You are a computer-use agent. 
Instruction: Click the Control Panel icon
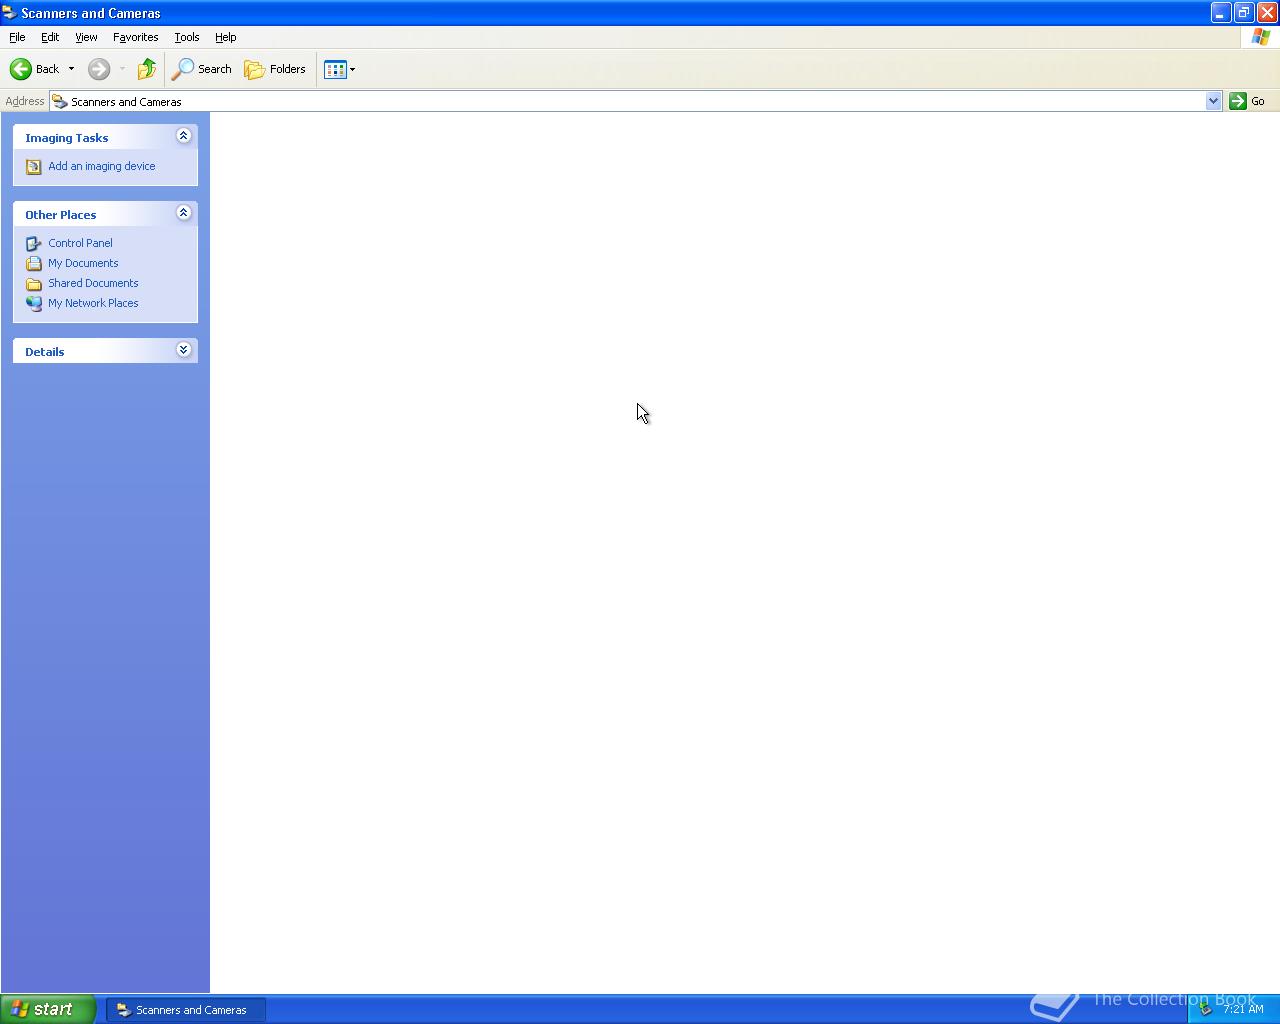click(34, 243)
